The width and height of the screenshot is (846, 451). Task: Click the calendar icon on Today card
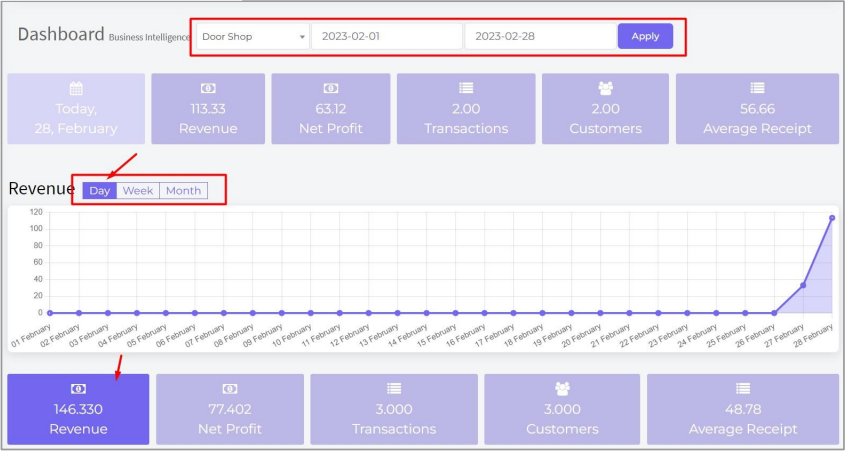click(x=76, y=89)
